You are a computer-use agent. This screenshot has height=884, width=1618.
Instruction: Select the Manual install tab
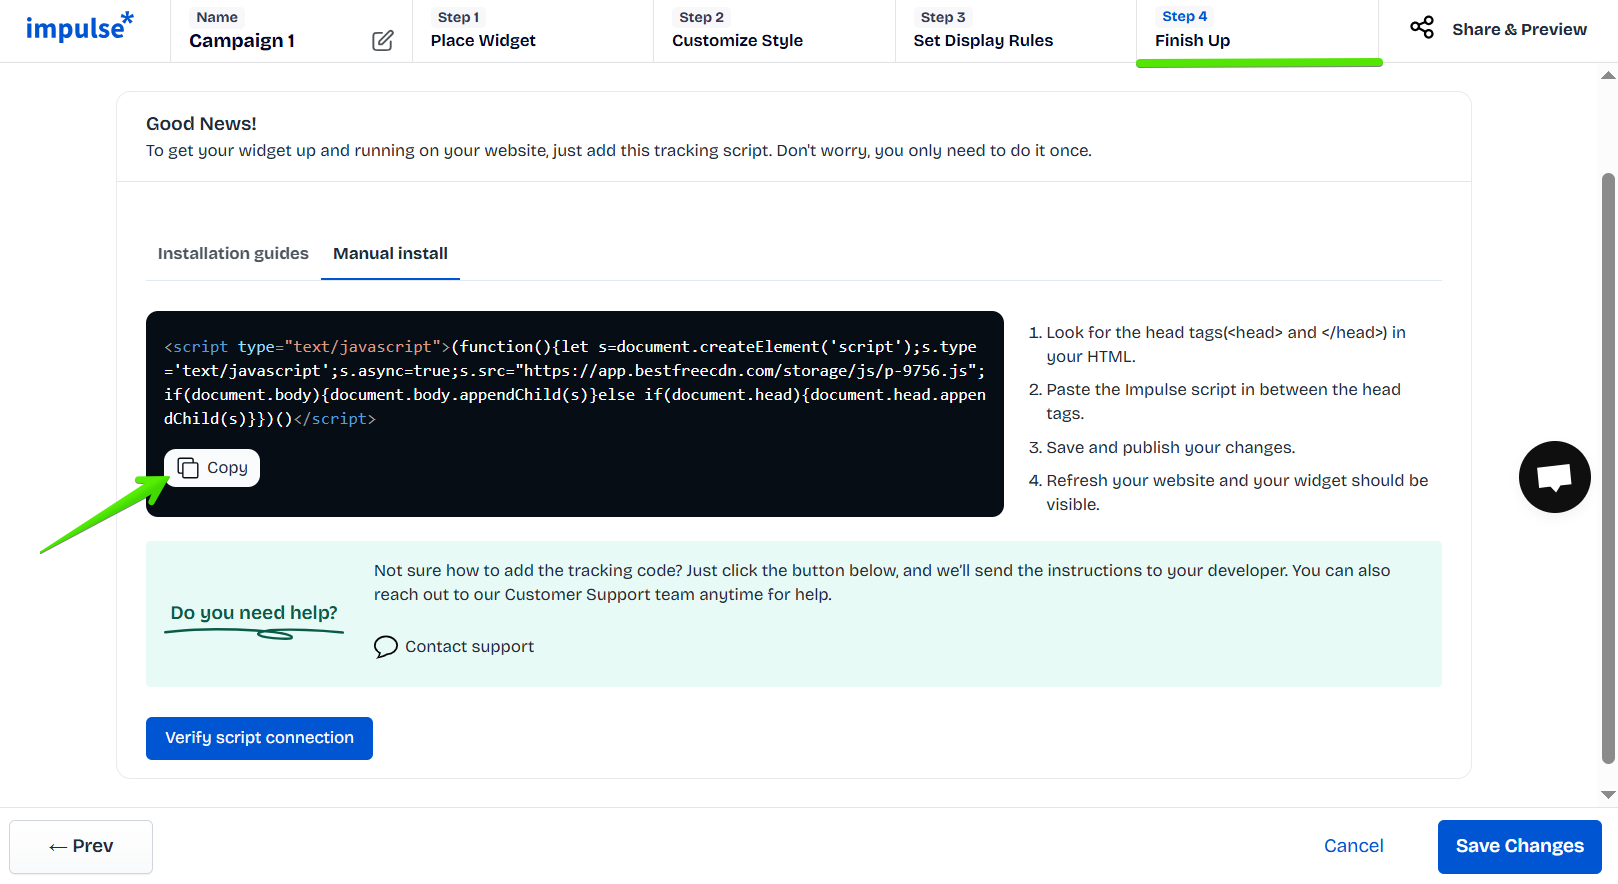point(390,254)
